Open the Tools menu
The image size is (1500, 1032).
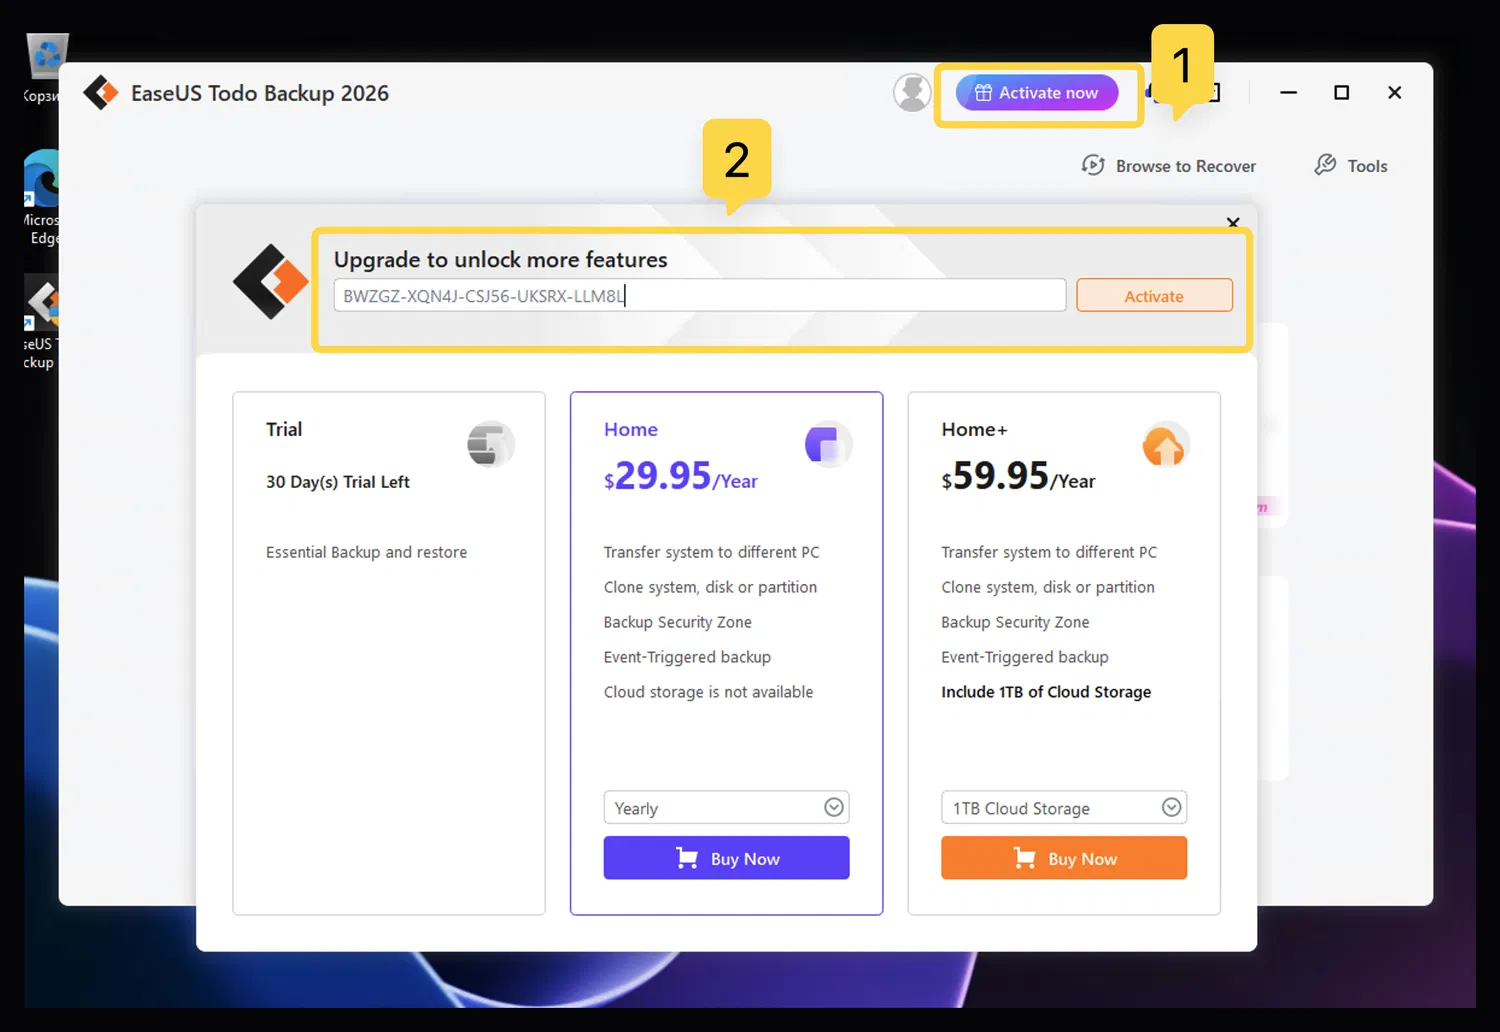[1351, 166]
